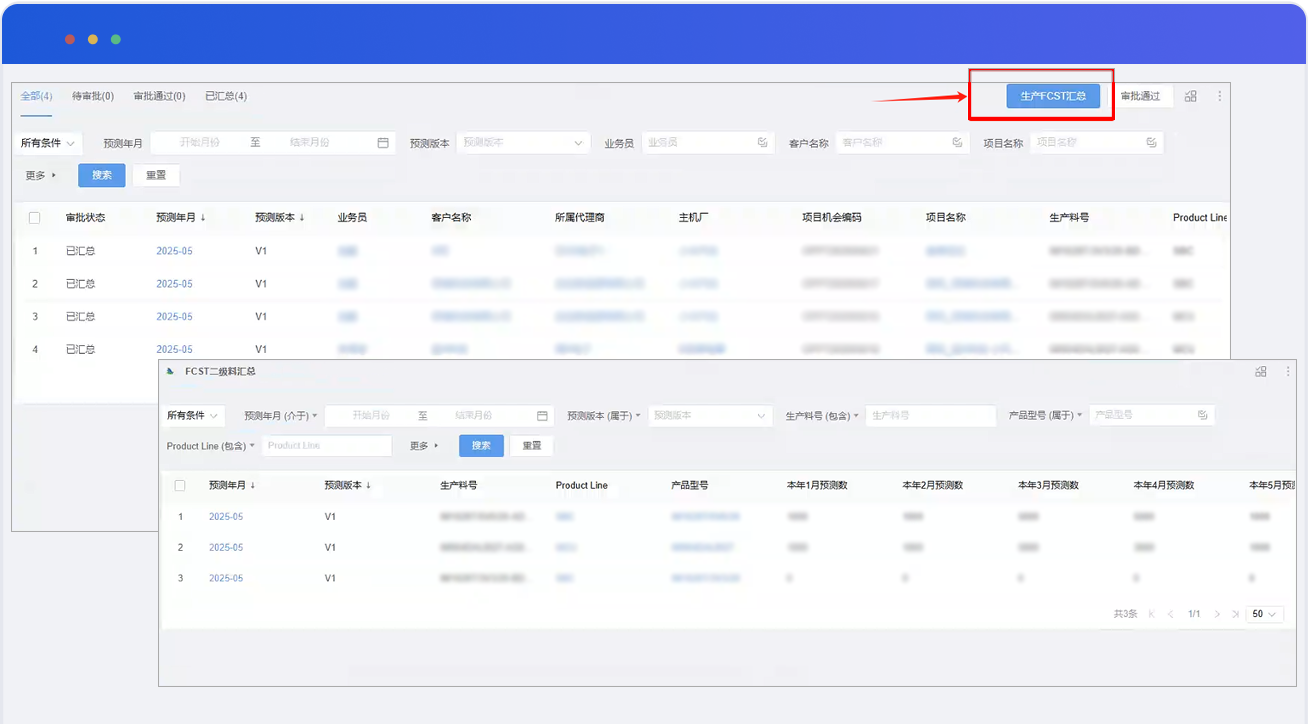This screenshot has width=1308, height=724.
Task: Open 预测版本 select box in FCST二级料汇总 panel
Action: [710, 415]
